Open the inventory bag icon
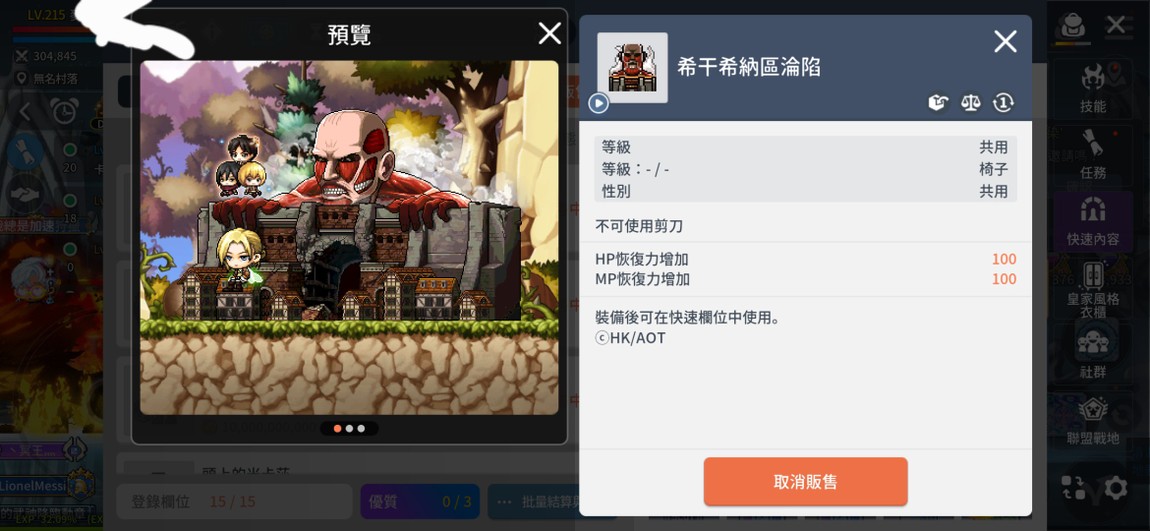 [x=1072, y=26]
